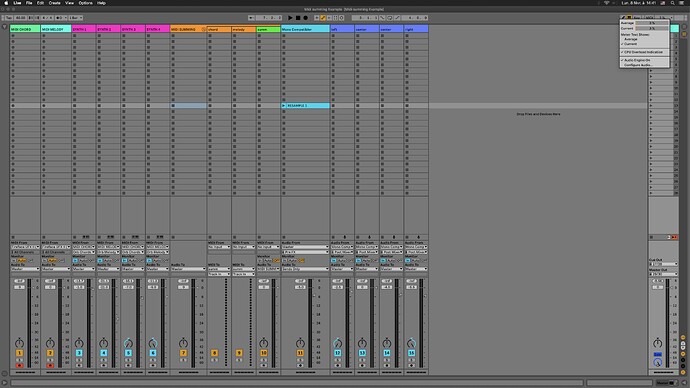Open track 1 Audio To Master dropdown
Viewport: 690px width, 388px height.
[x=25, y=269]
